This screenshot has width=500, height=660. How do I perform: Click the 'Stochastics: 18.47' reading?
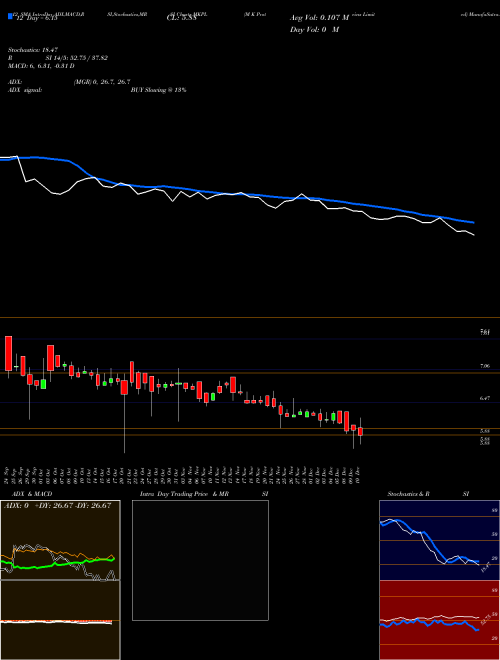tap(32, 50)
